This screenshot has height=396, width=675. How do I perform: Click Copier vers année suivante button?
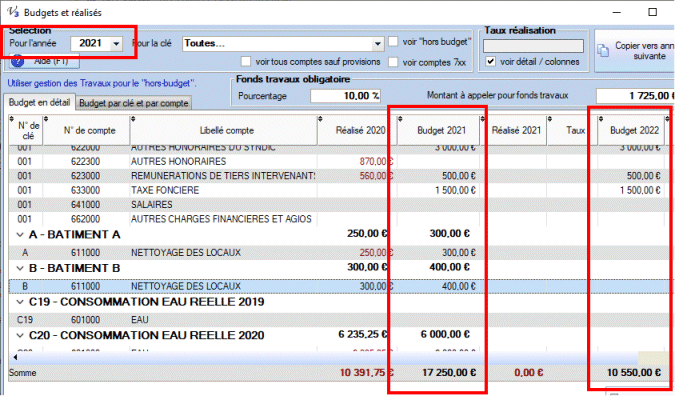click(x=635, y=51)
